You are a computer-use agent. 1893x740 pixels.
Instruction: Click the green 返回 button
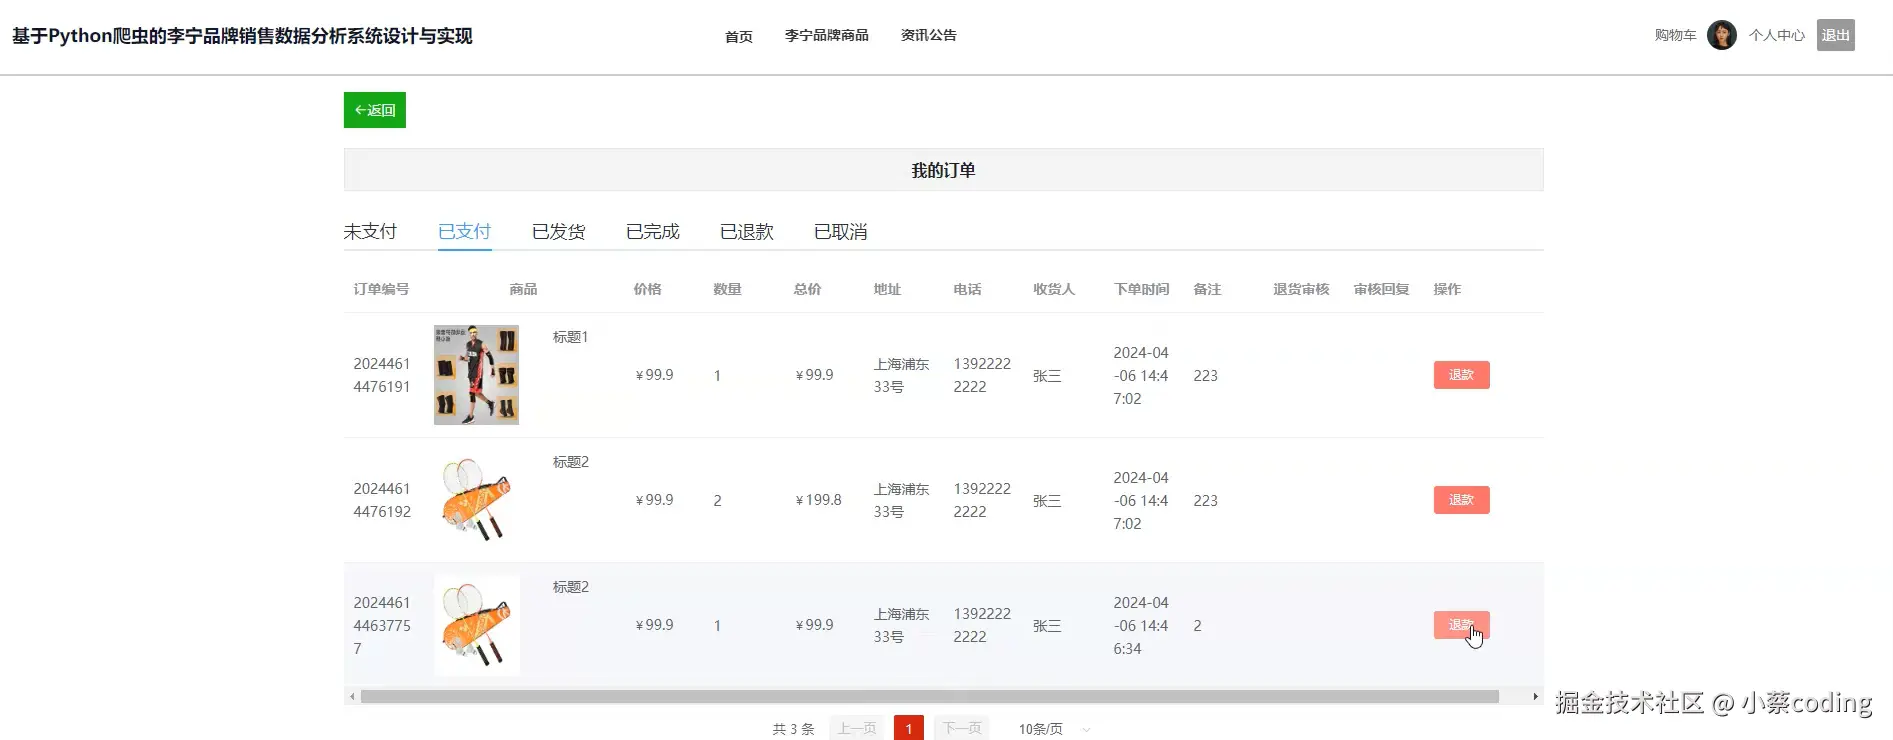375,110
